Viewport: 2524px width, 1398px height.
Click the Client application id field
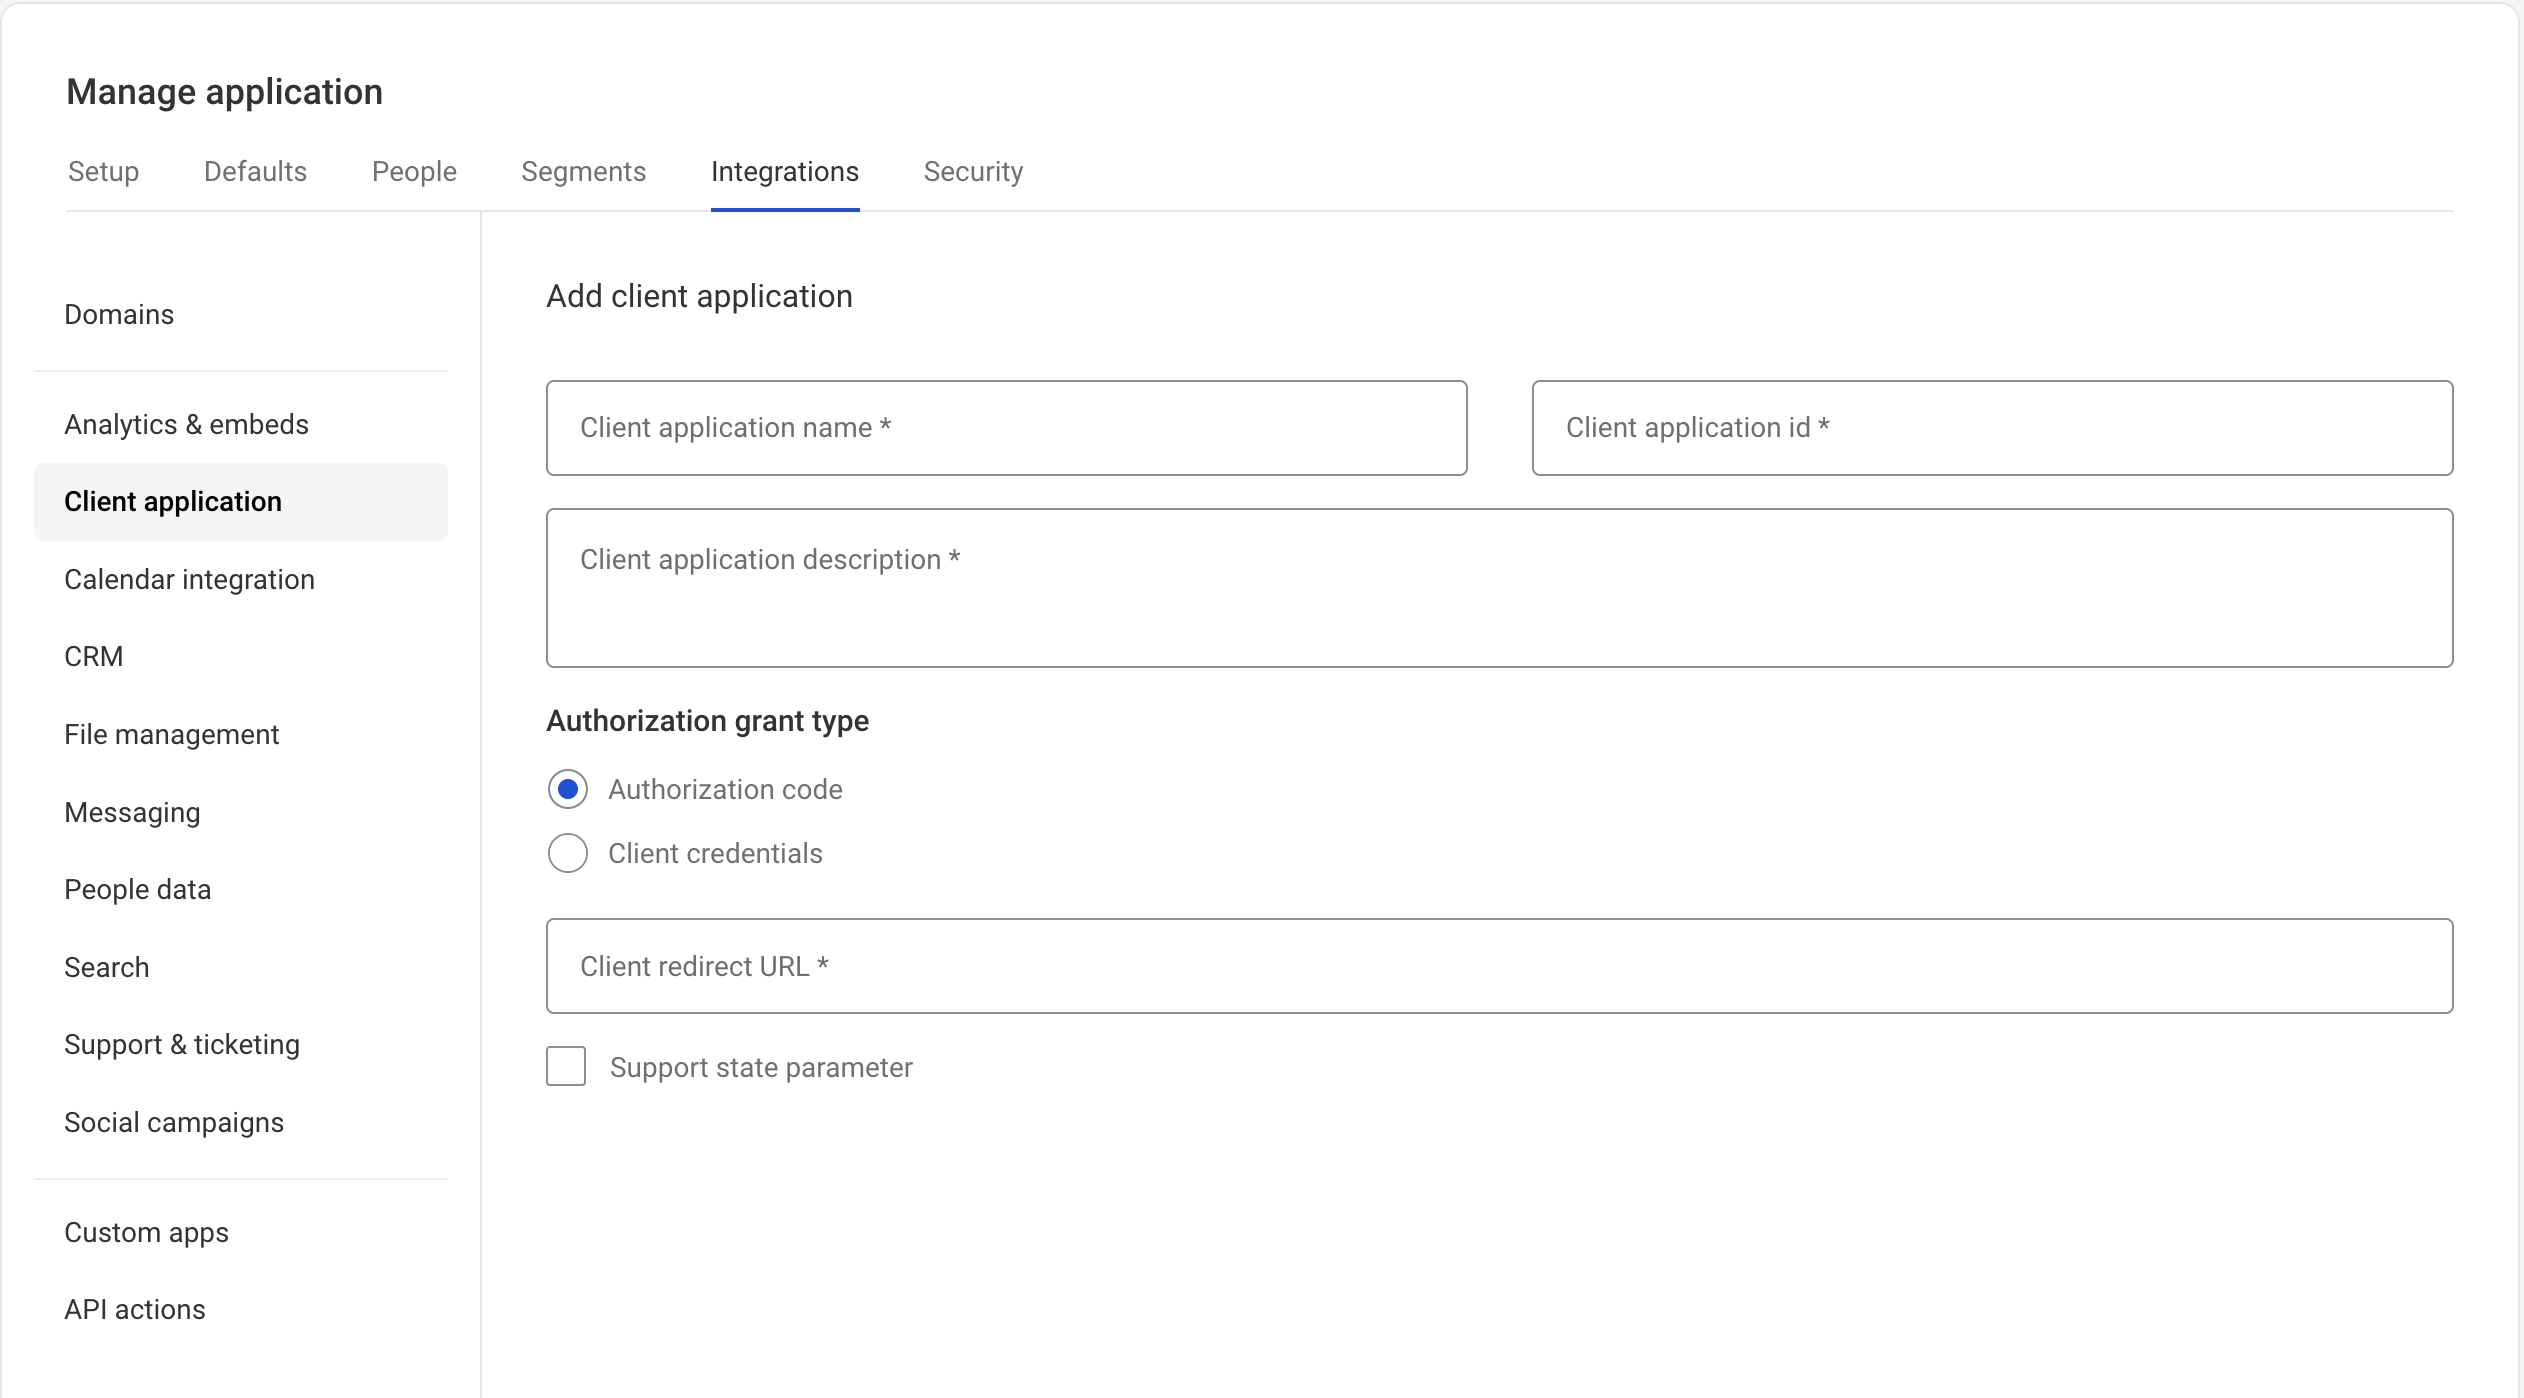(x=1991, y=428)
